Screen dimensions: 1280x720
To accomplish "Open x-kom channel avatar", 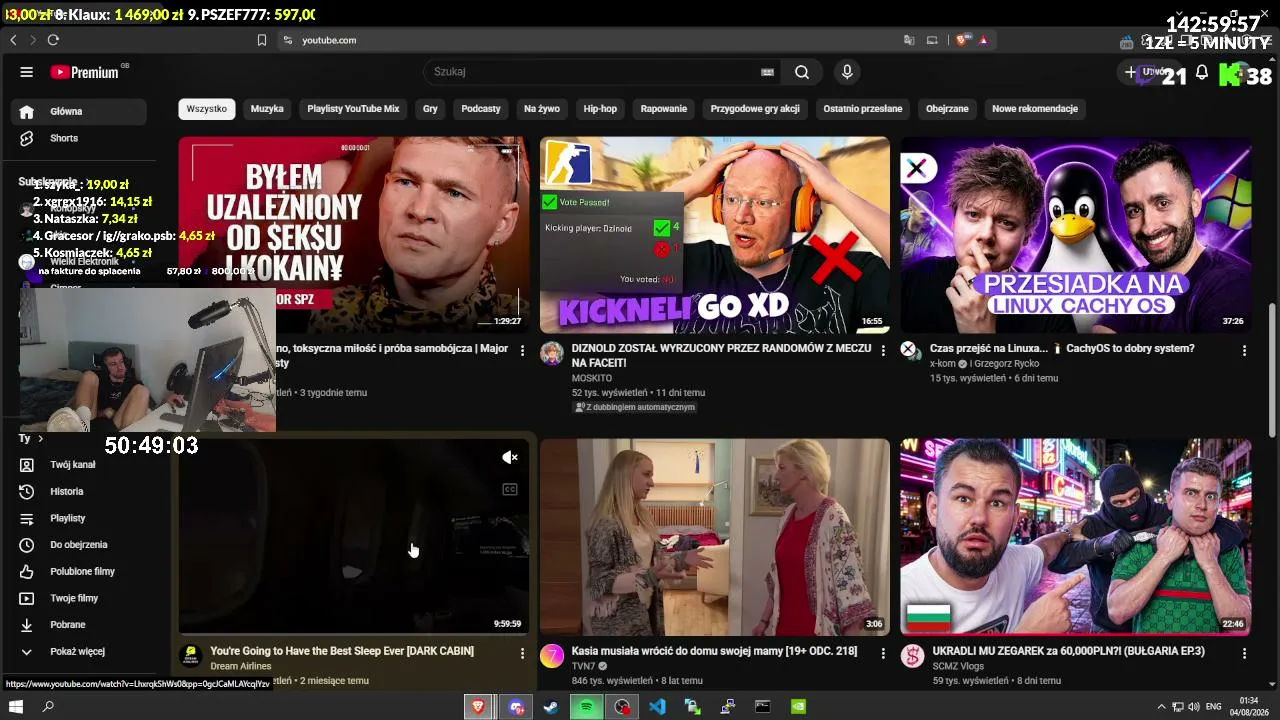I will point(909,349).
